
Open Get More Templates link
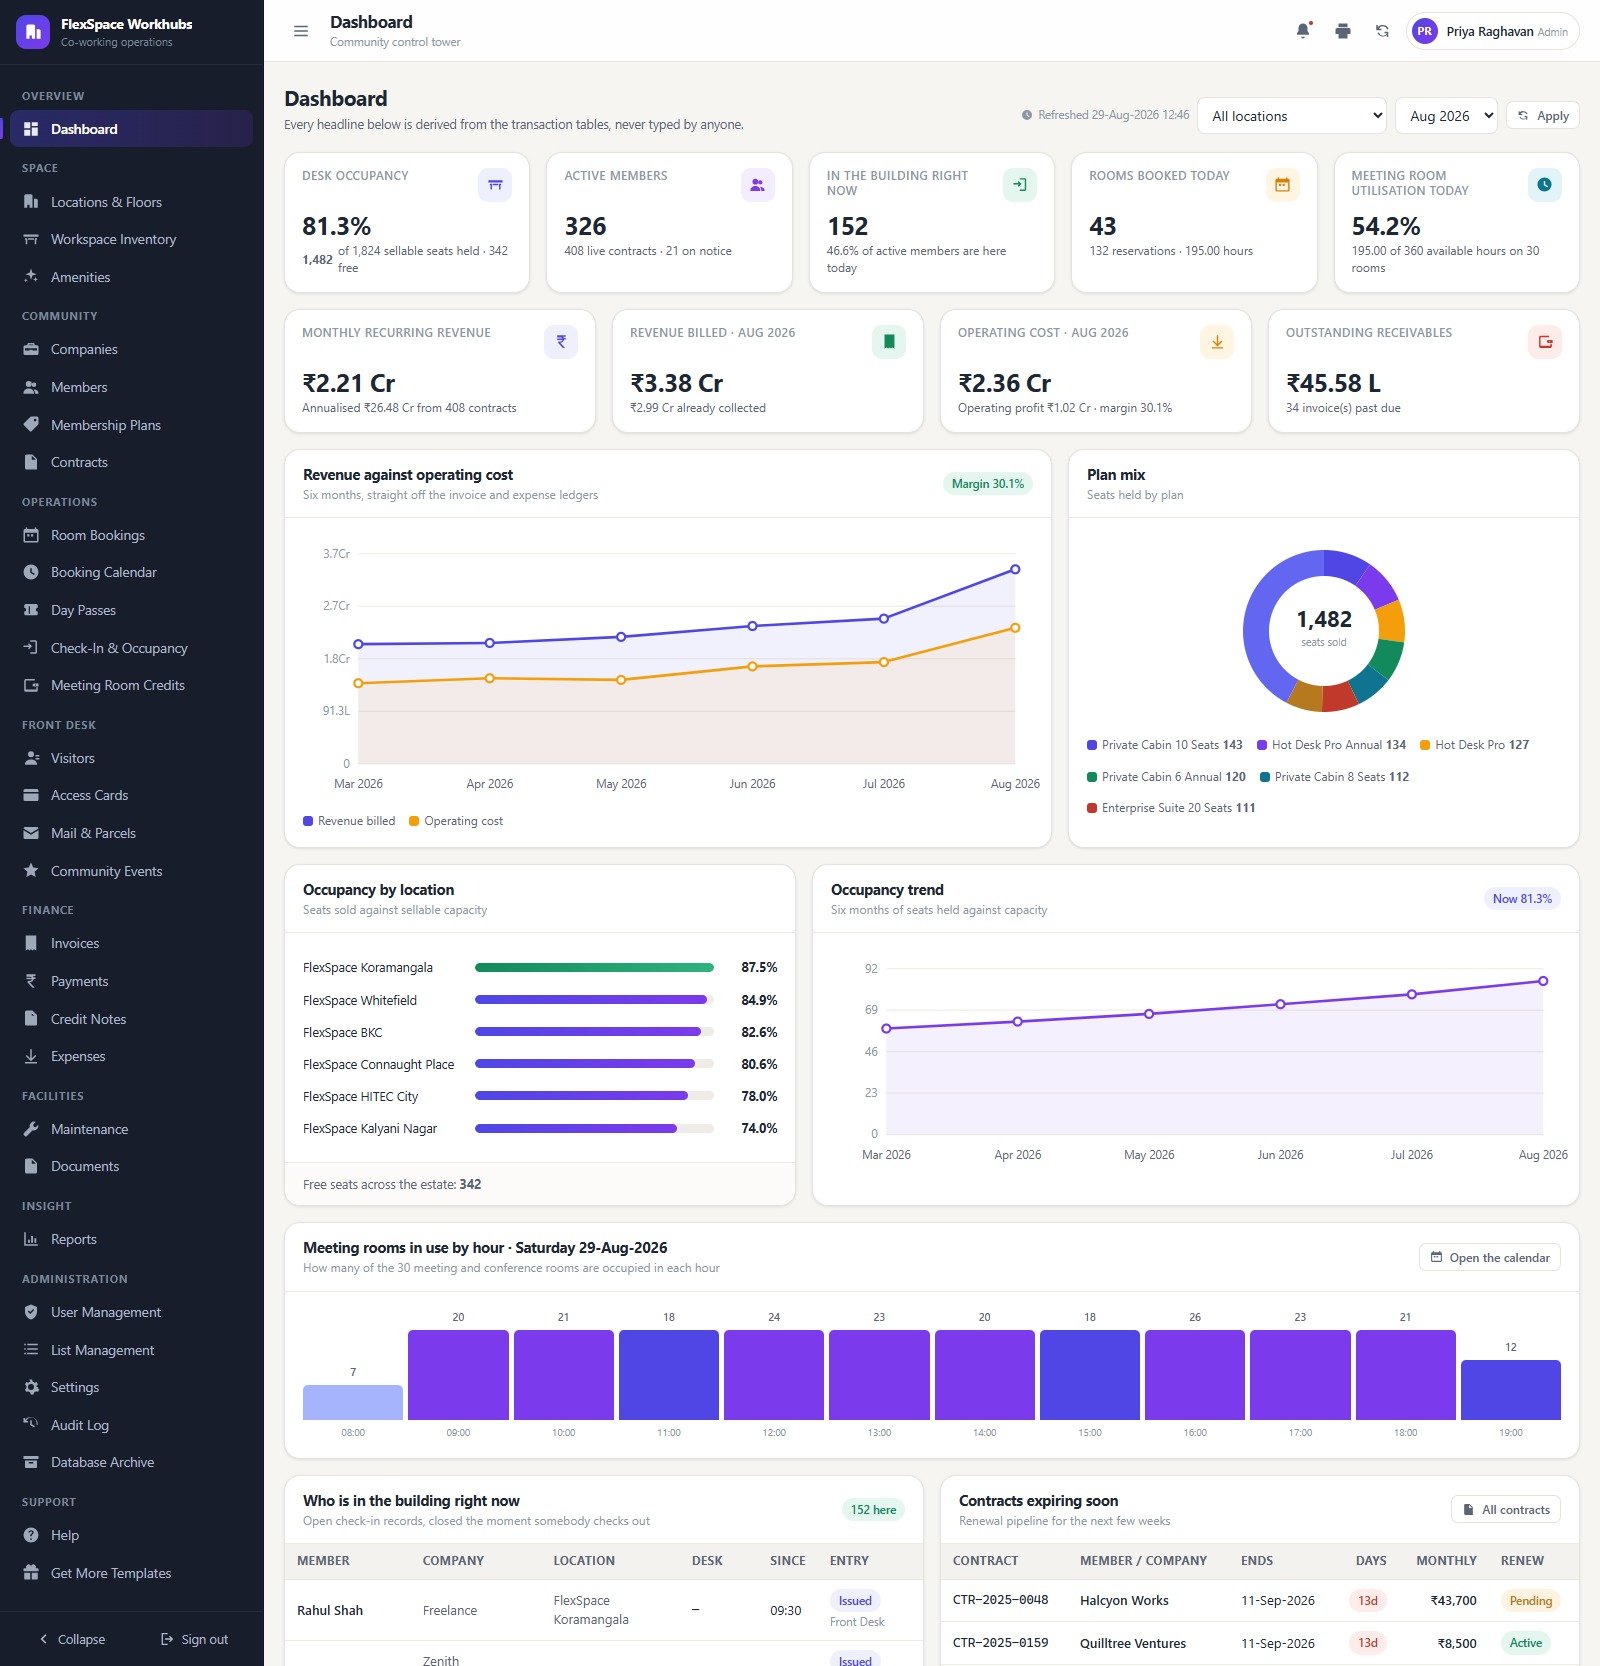pyautogui.click(x=131, y=1573)
